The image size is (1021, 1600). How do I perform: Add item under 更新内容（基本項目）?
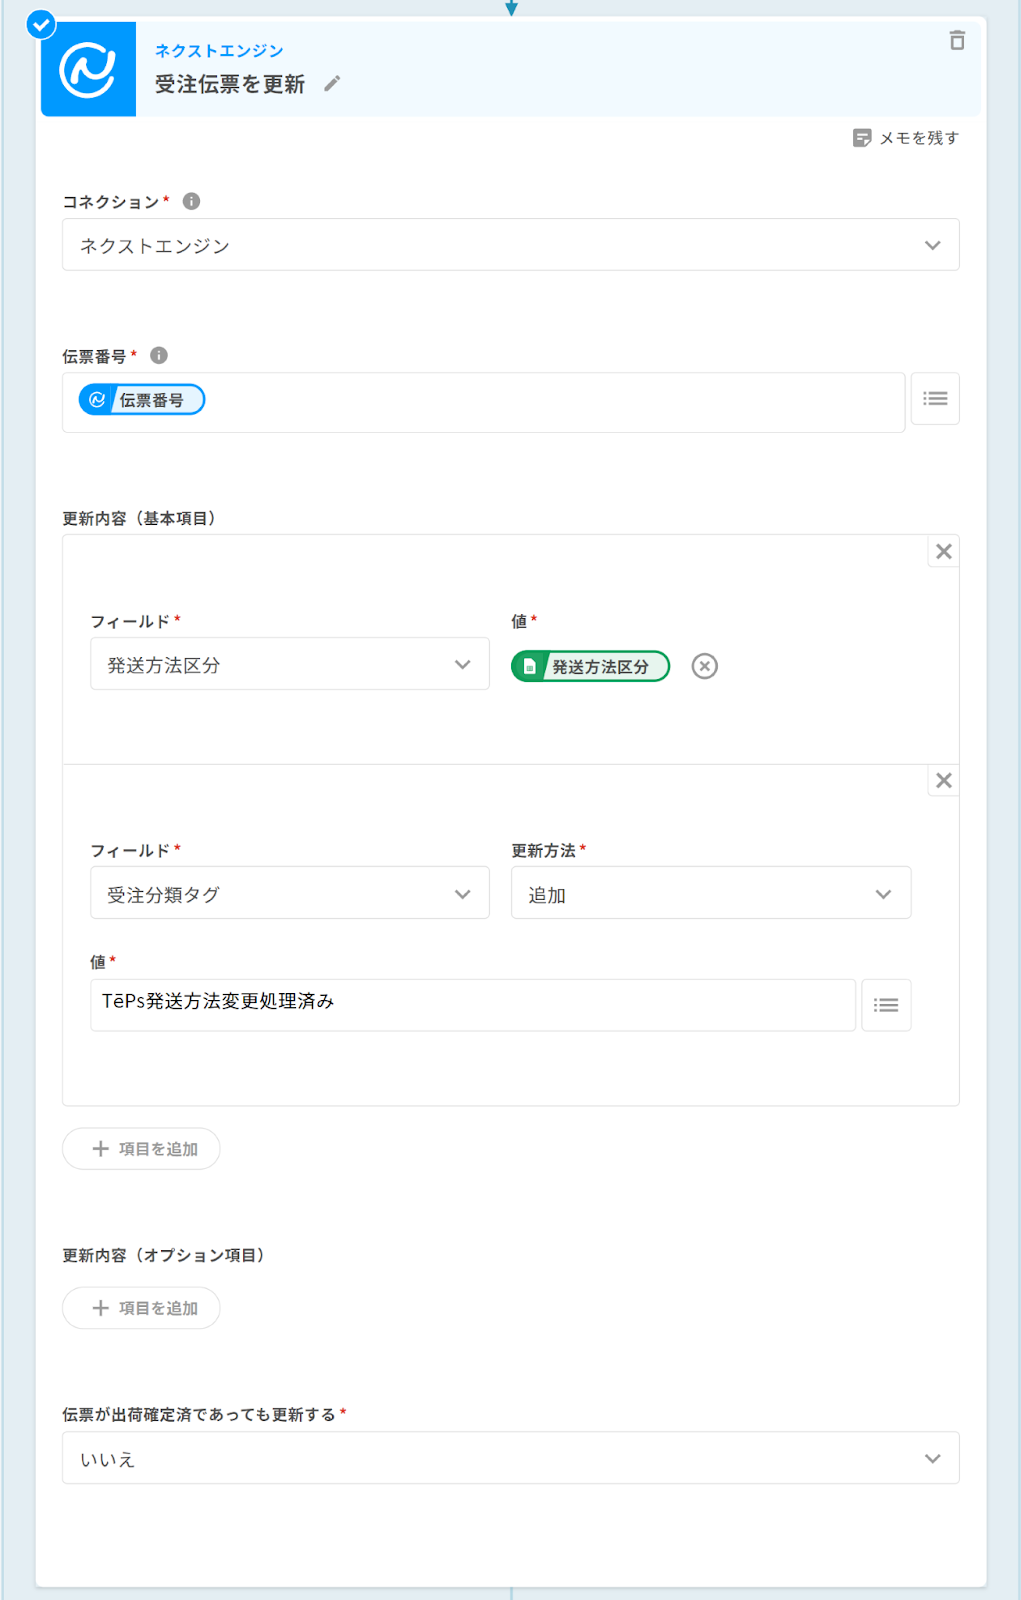(141, 1149)
